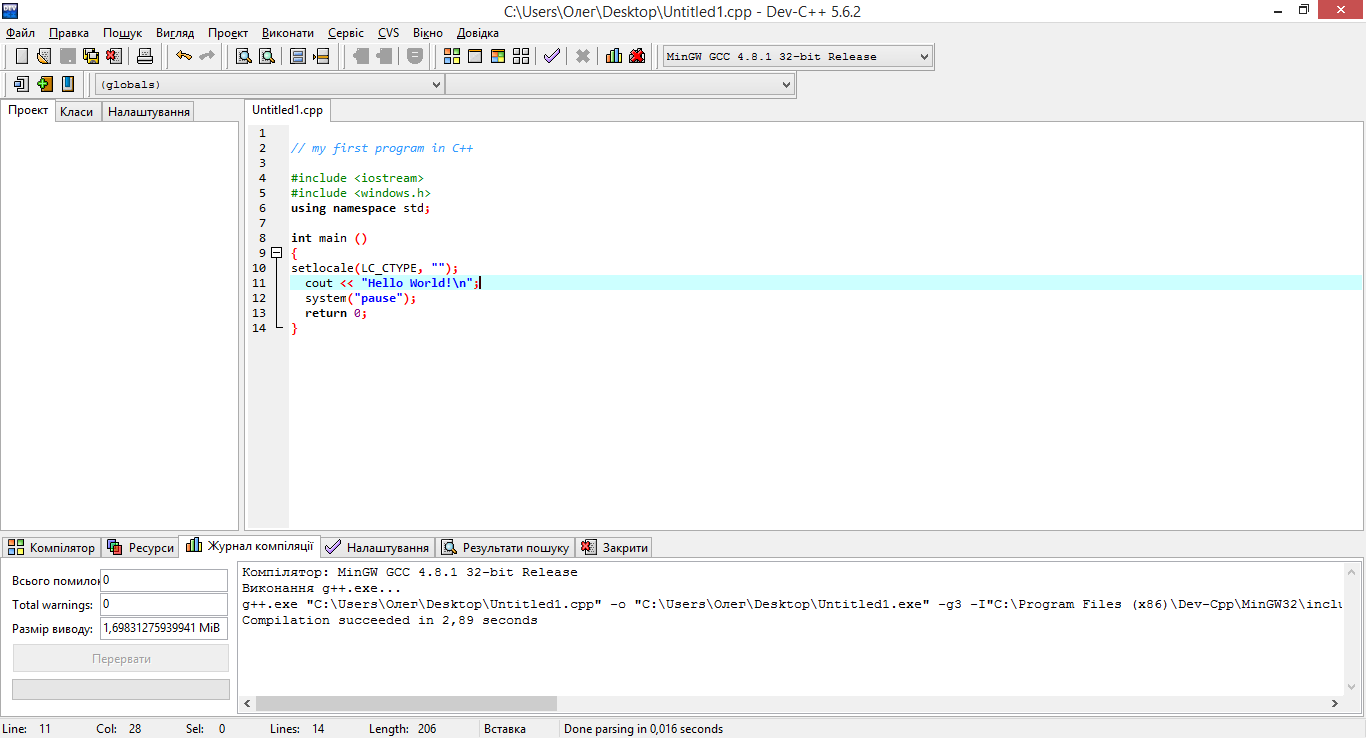Switch to the Ресурси bottom tab

point(140,547)
